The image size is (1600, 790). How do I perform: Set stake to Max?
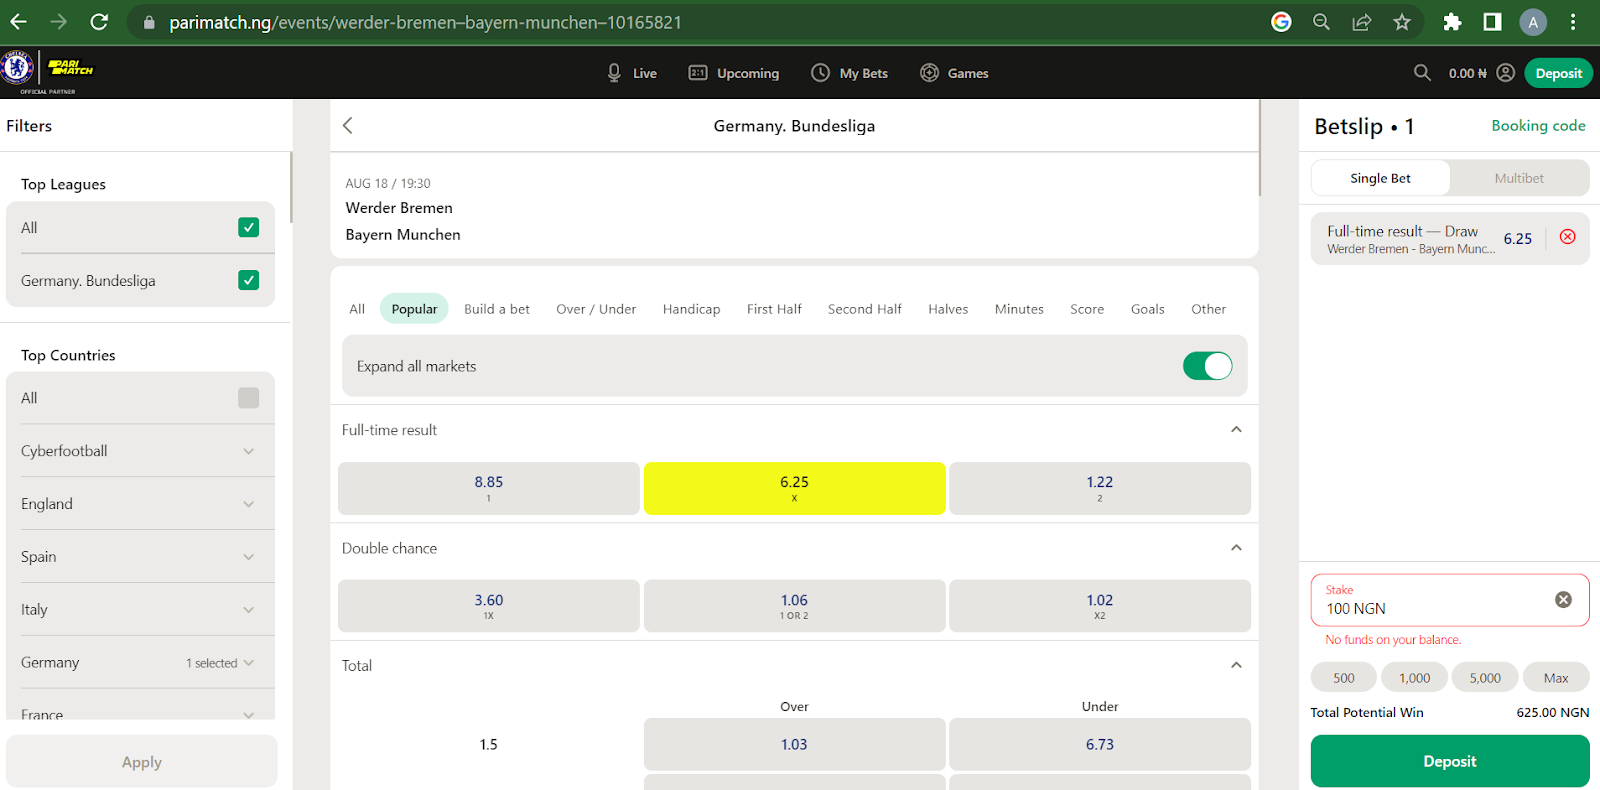pos(1556,677)
